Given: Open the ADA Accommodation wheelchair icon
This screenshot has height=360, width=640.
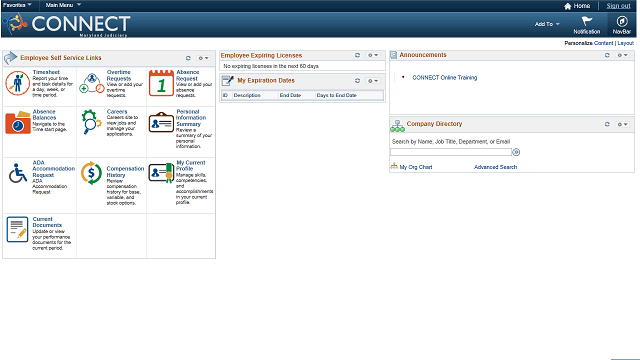Looking at the screenshot, I should [x=18, y=173].
